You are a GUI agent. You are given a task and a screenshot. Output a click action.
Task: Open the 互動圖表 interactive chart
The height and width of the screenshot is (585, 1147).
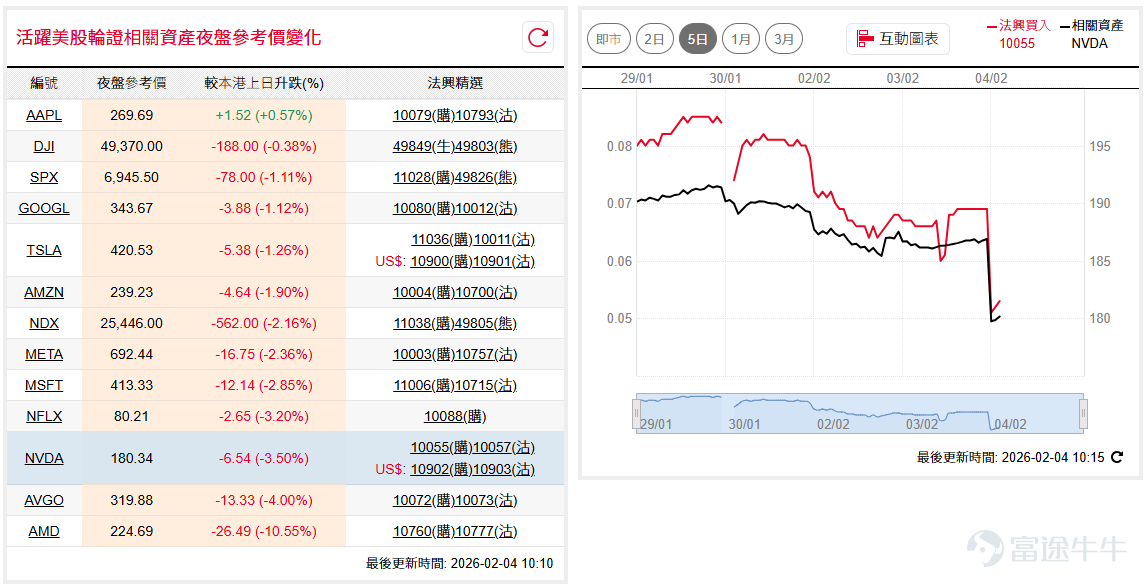point(898,39)
